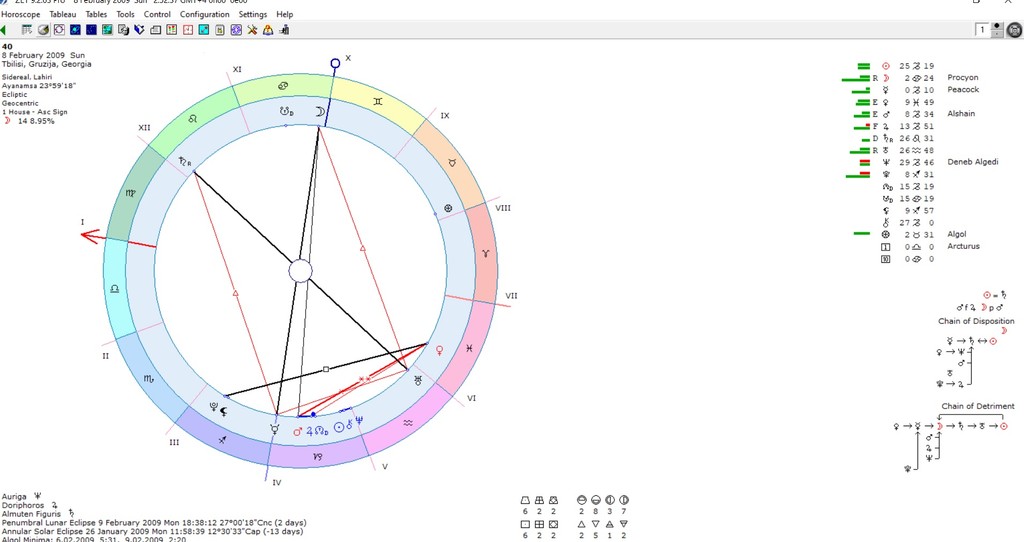Select Arcturus star label
Image resolution: width=1024 pixels, height=542 pixels.
[x=963, y=247]
